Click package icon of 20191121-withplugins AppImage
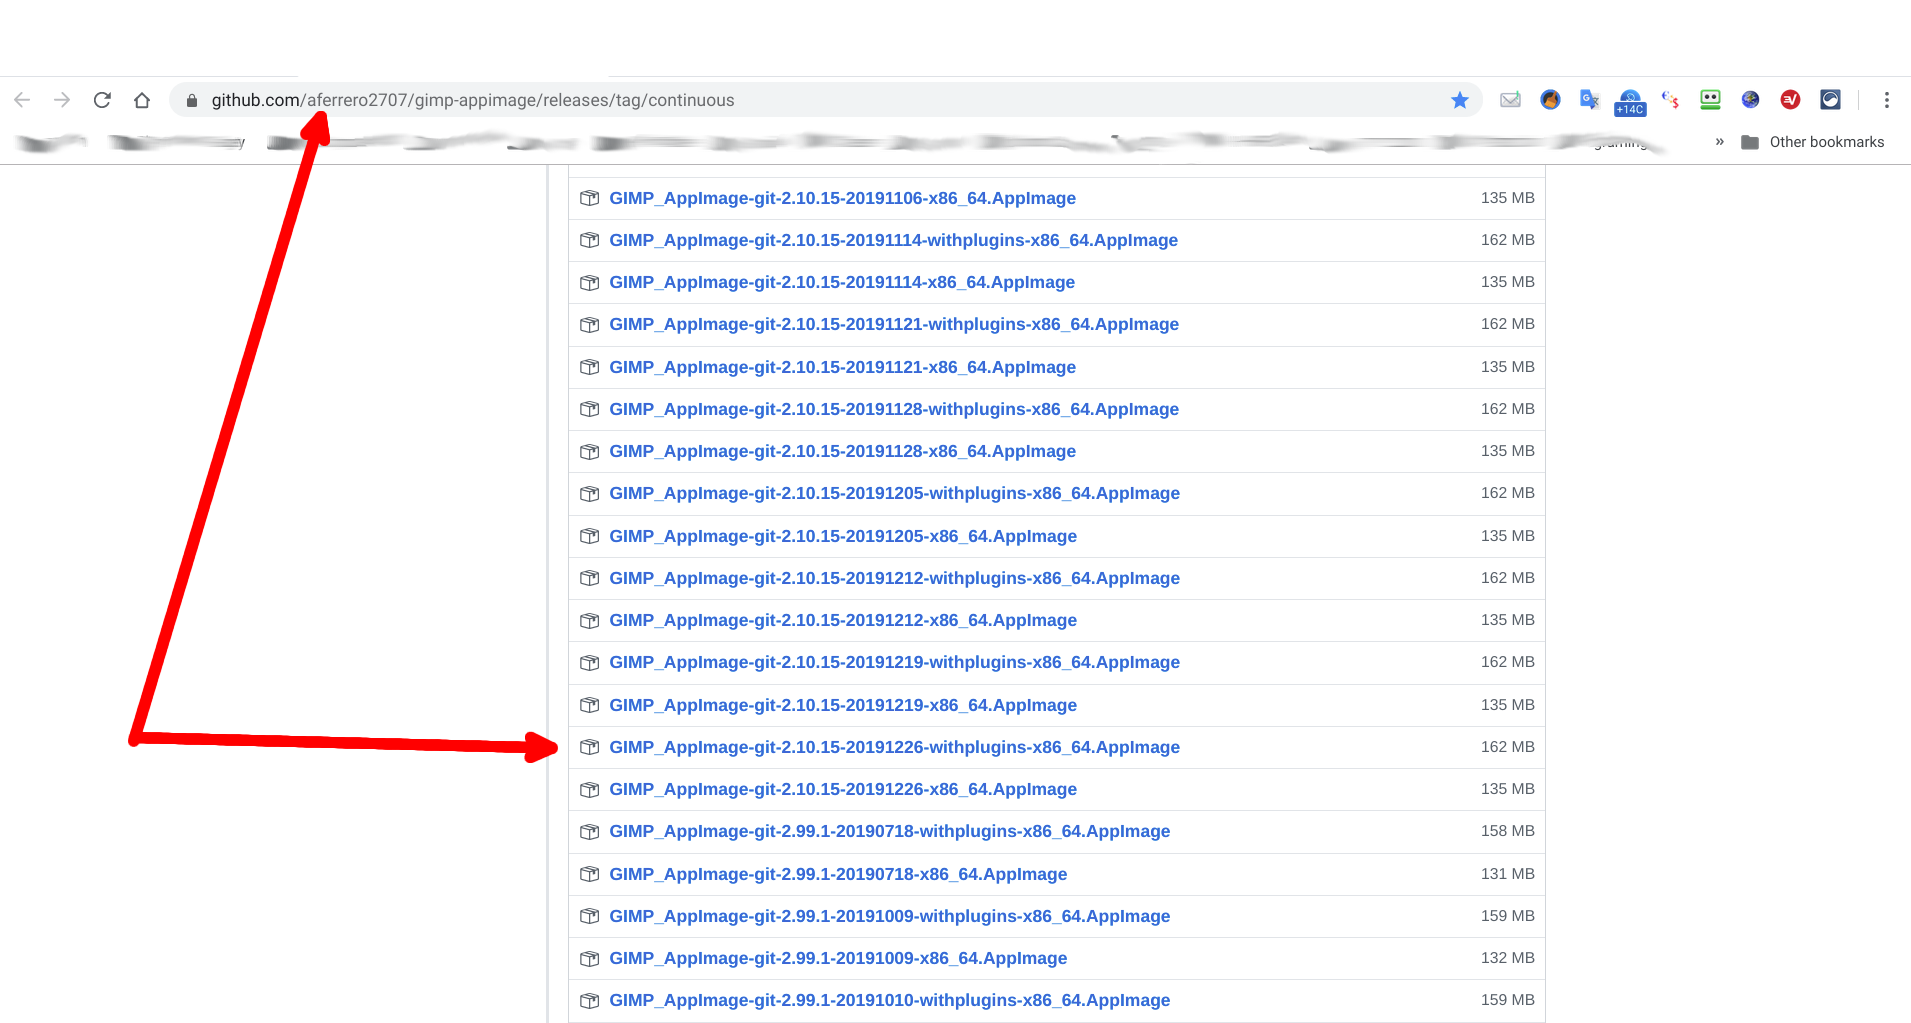Screen dimensions: 1911x1023 click(x=590, y=324)
